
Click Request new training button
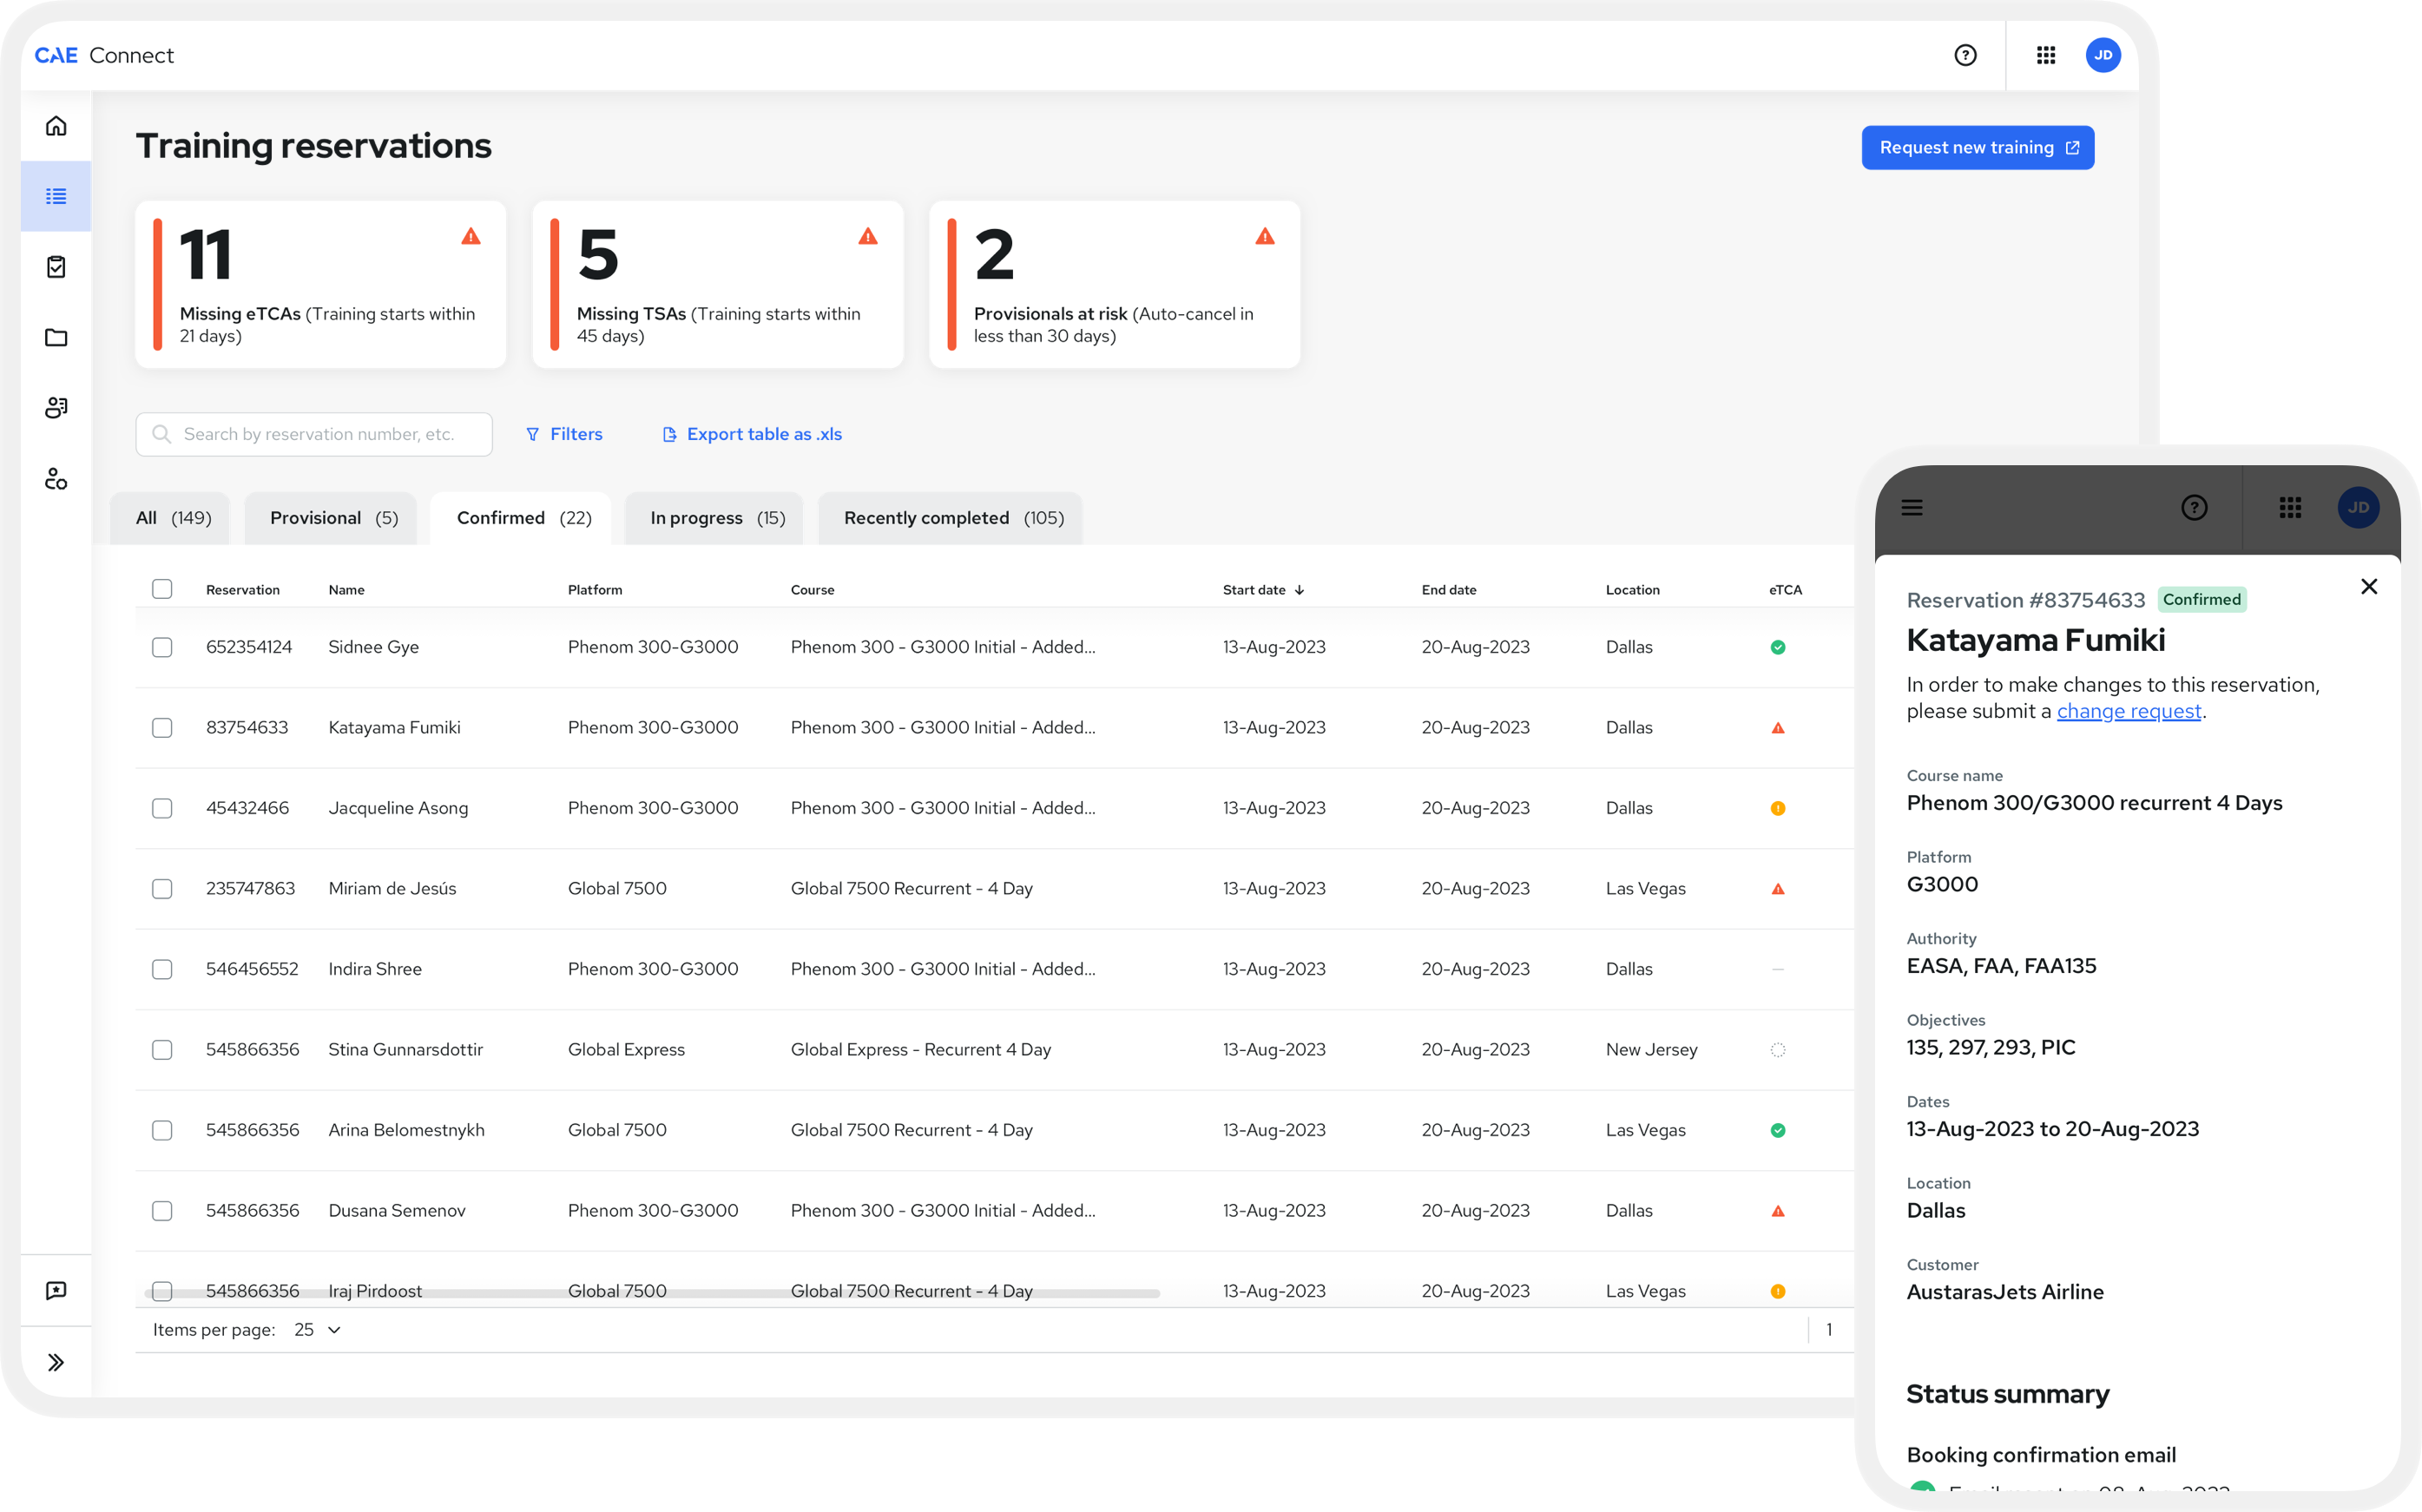(1977, 148)
